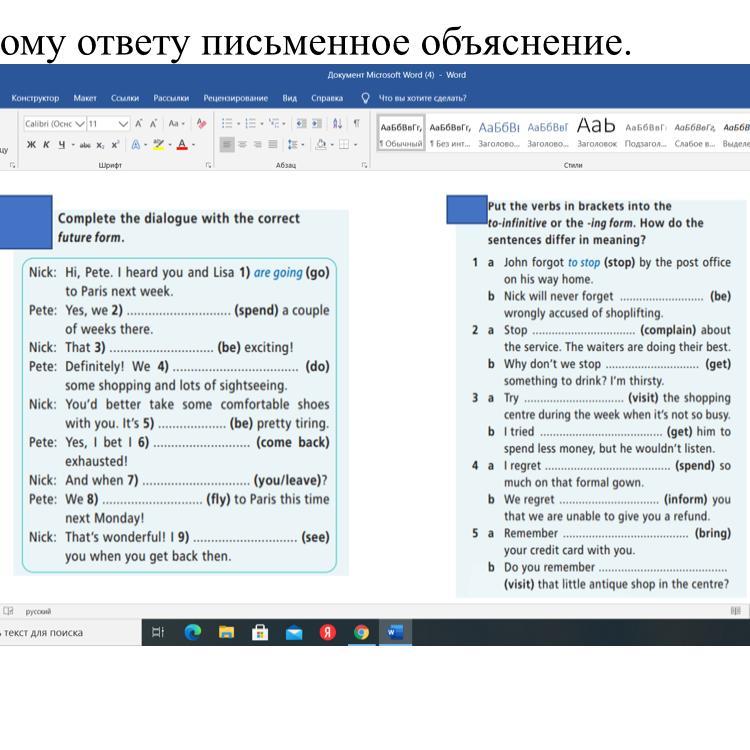Open the Конструктор tab
The width and height of the screenshot is (750, 750).
(x=35, y=98)
